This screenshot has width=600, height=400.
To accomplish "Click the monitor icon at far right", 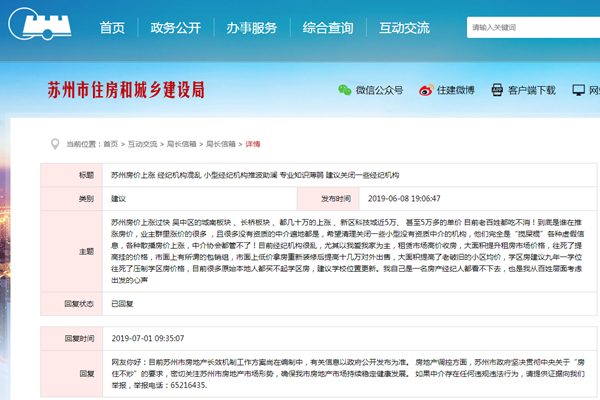I will [x=577, y=89].
